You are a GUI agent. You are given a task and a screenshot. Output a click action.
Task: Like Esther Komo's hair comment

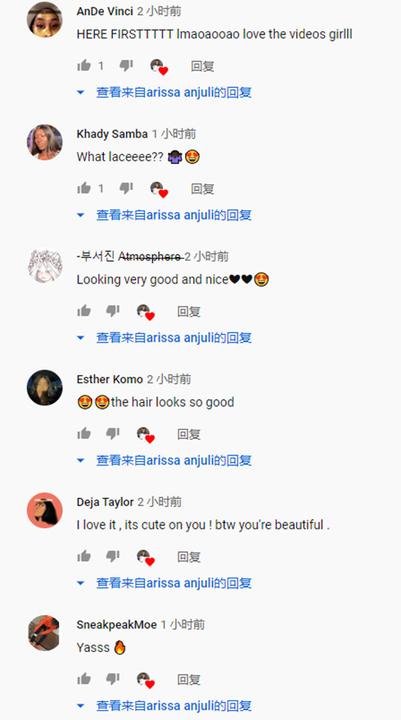pos(84,433)
